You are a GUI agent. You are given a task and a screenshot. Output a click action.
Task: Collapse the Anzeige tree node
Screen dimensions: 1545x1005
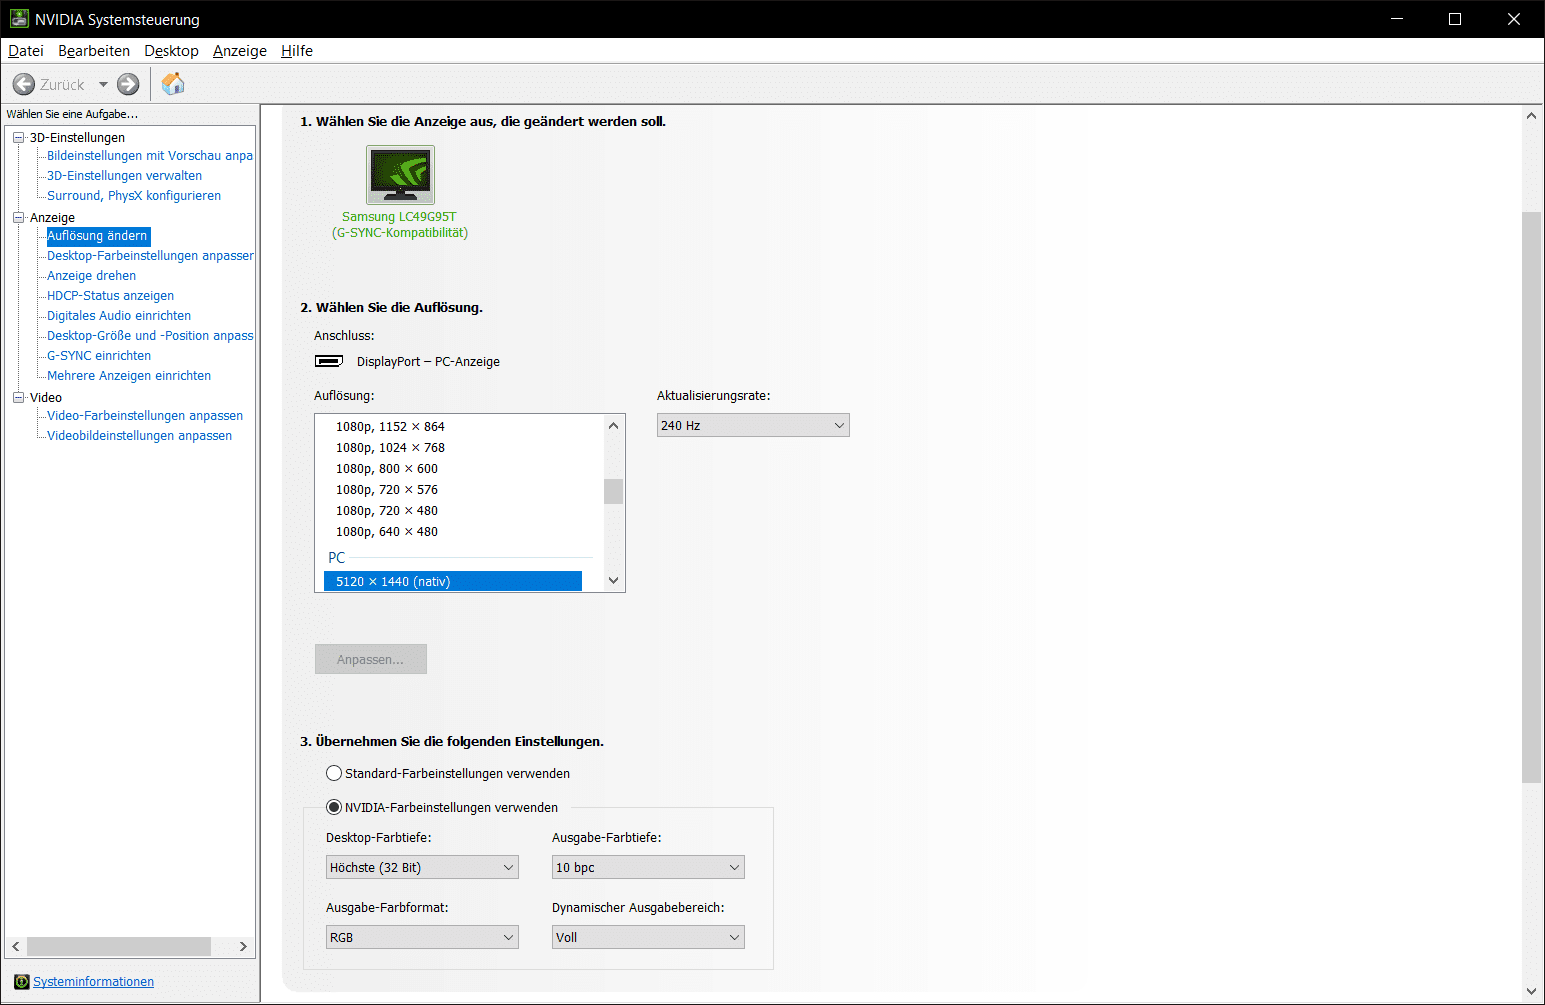click(18, 217)
